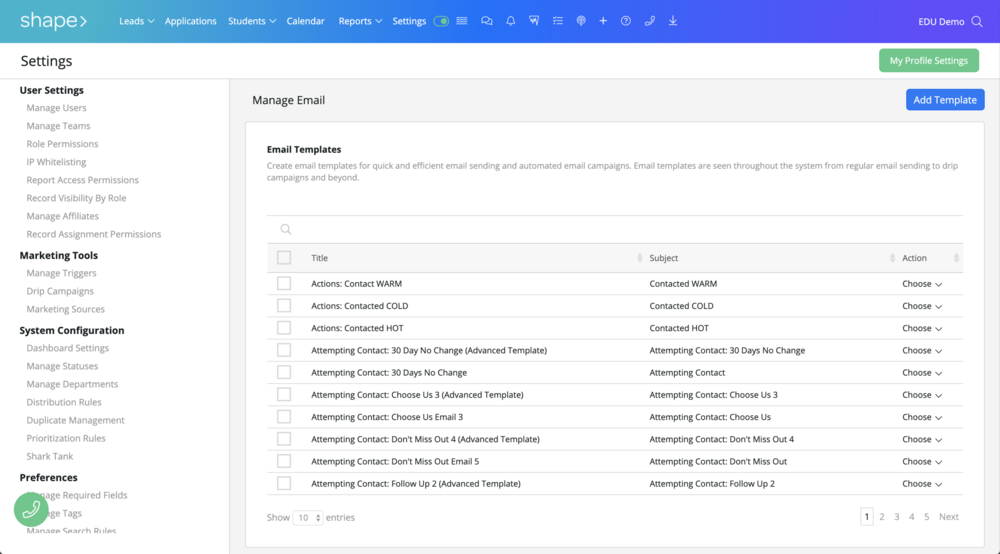Open Choose dropdown for Actions: Contacted COLD
The width and height of the screenshot is (1000, 554).
tap(922, 306)
